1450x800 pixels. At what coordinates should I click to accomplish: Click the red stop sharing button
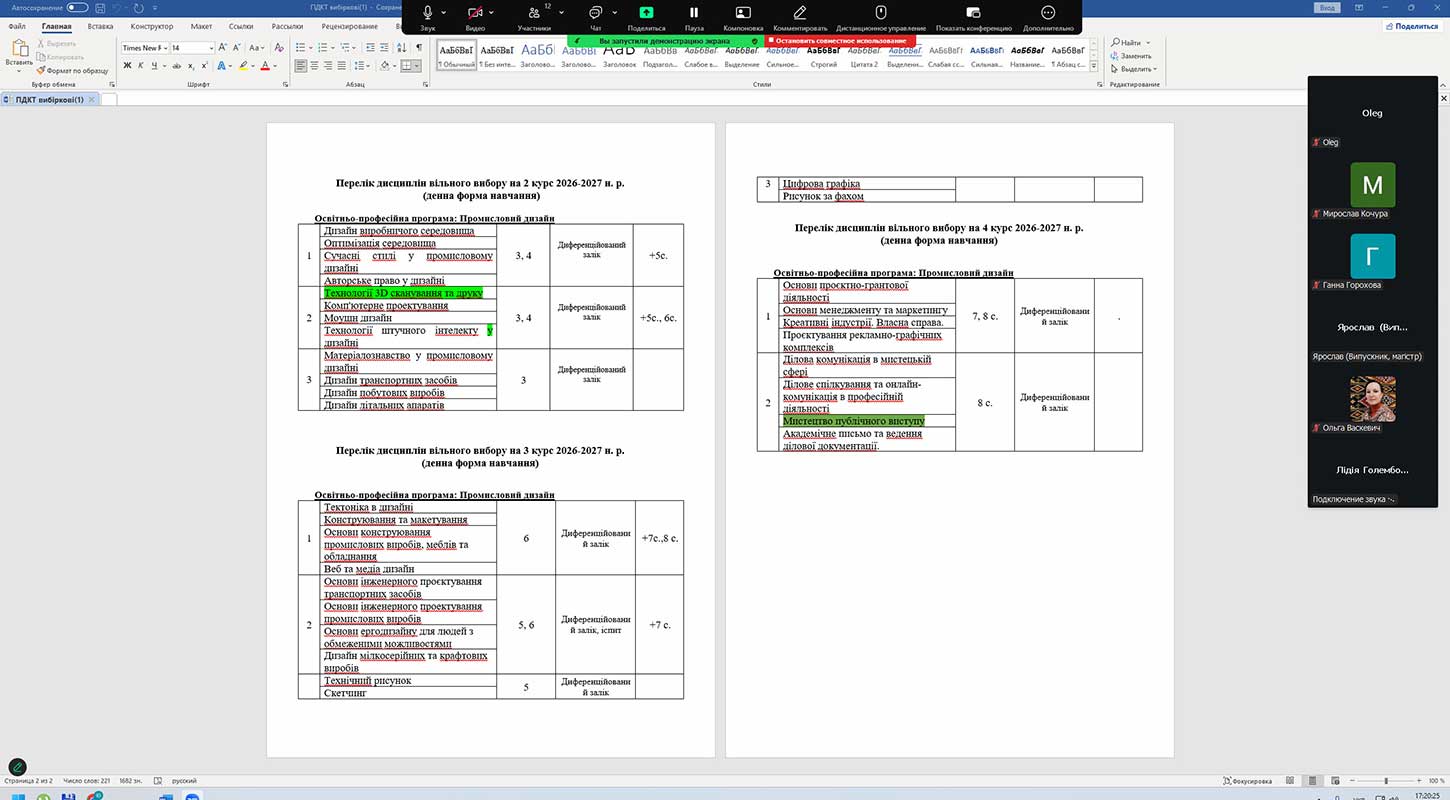coord(840,41)
